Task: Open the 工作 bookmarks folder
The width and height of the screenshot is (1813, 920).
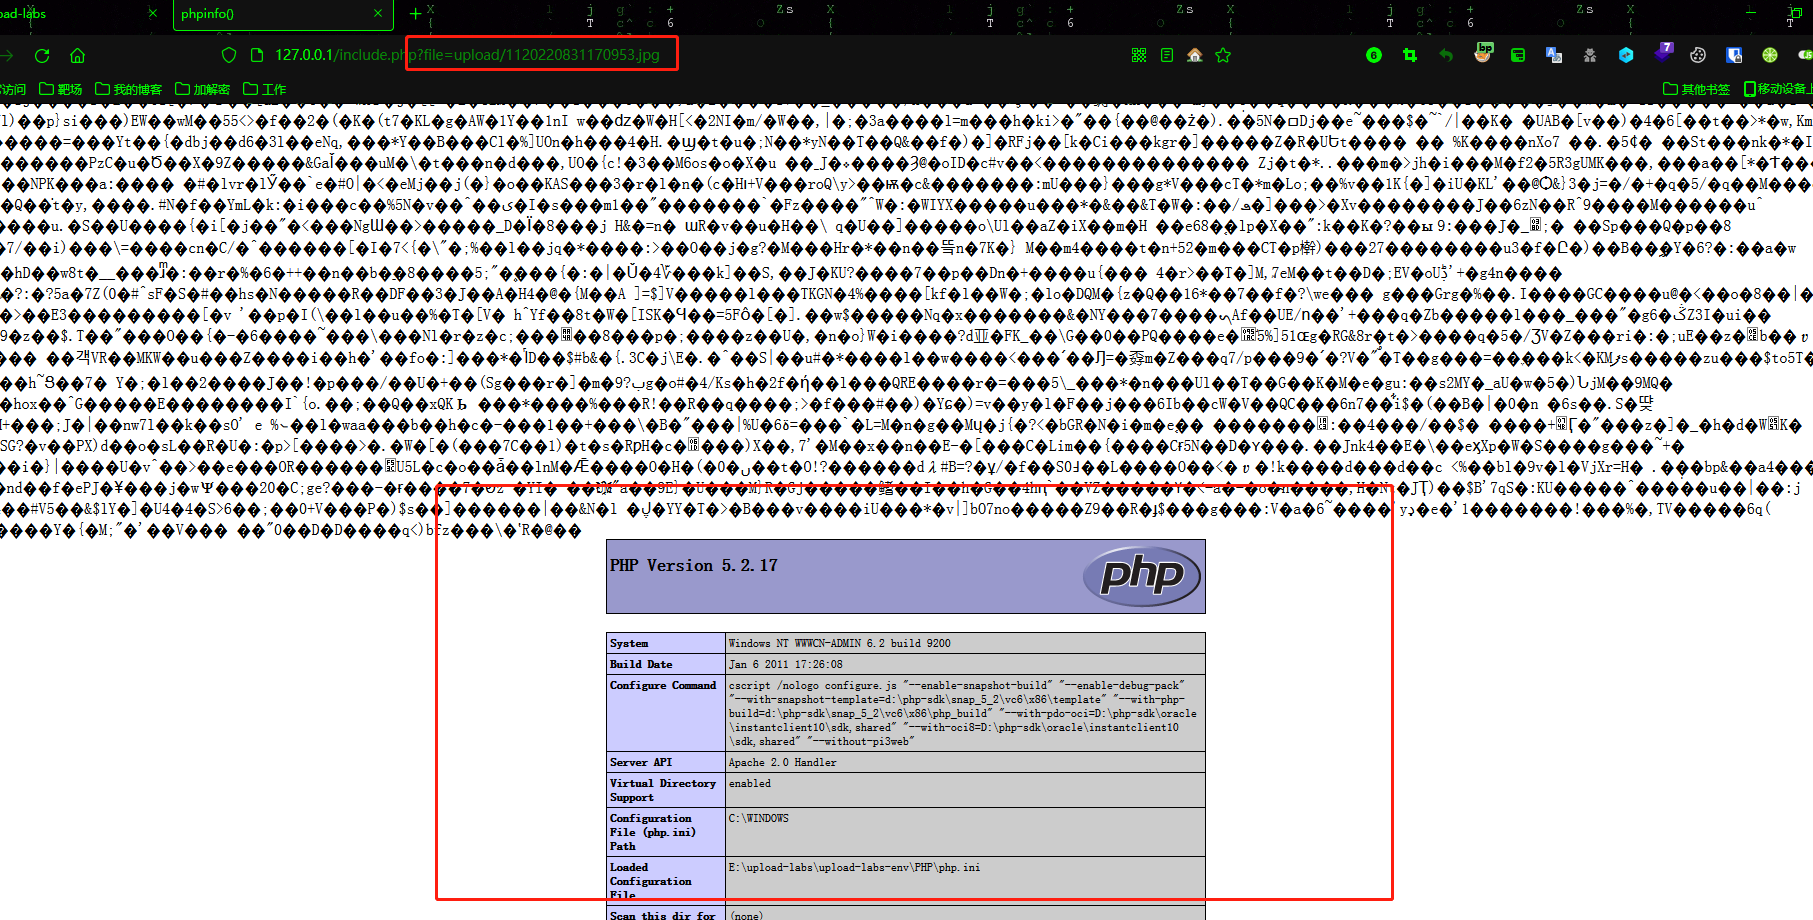Action: point(265,89)
